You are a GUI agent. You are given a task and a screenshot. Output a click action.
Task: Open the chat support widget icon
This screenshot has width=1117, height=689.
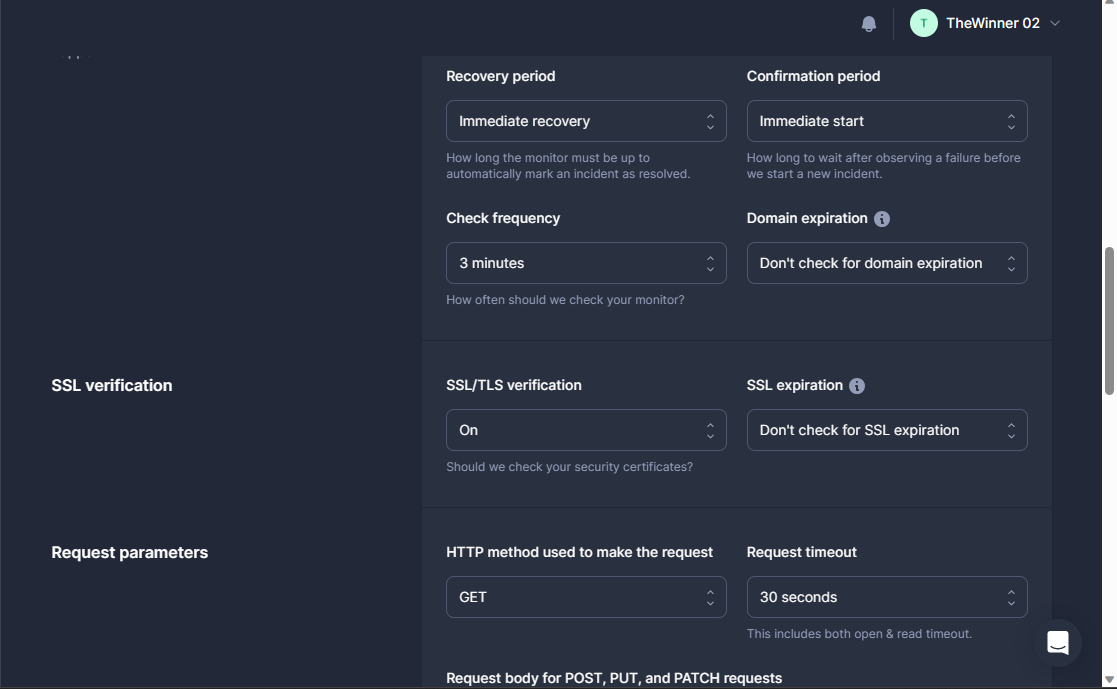1058,643
